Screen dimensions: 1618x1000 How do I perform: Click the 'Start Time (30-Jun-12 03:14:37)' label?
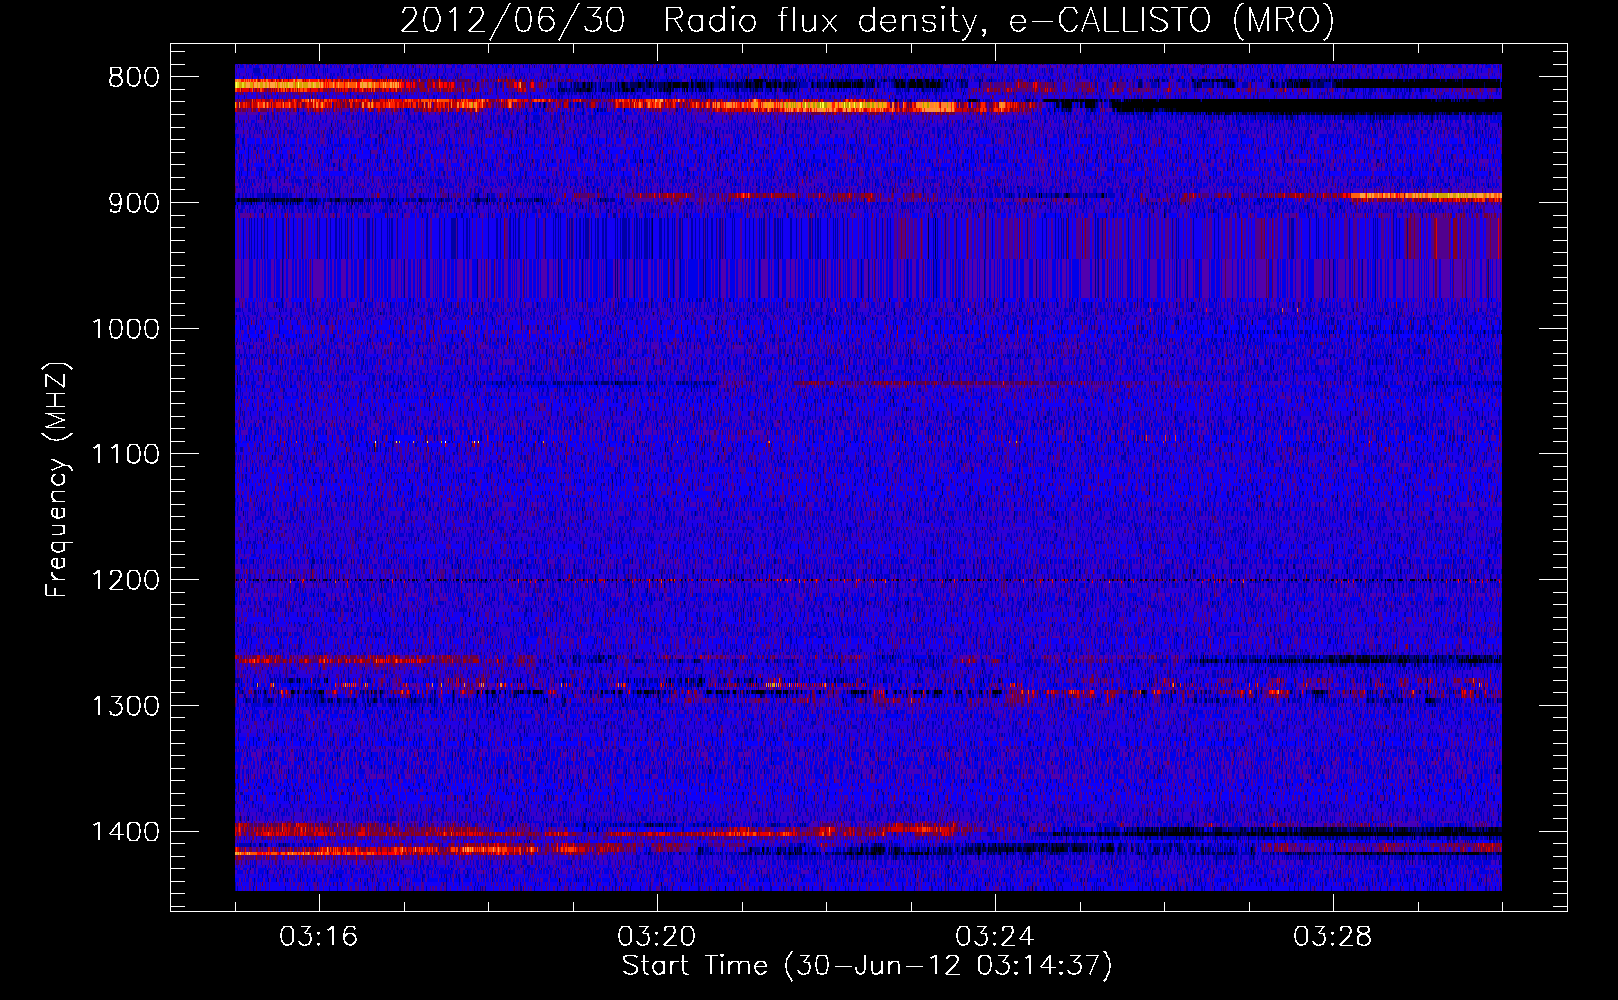(x=867, y=966)
